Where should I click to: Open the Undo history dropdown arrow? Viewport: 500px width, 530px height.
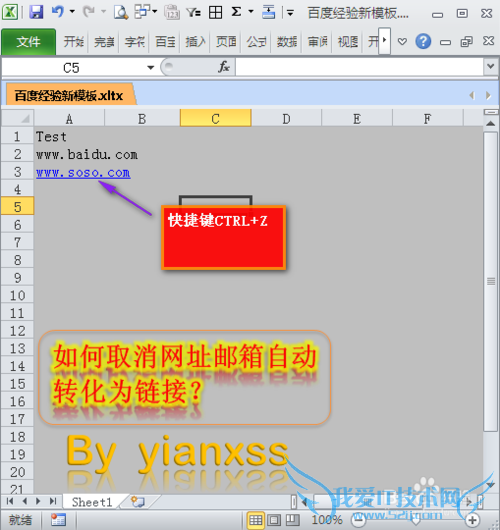[72, 11]
